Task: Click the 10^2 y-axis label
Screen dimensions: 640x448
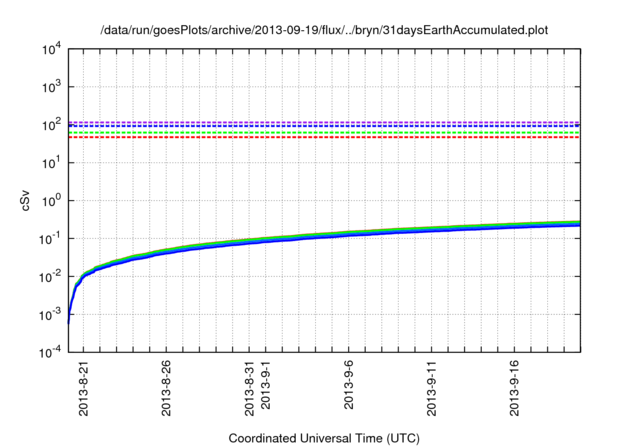Action: [x=51, y=124]
